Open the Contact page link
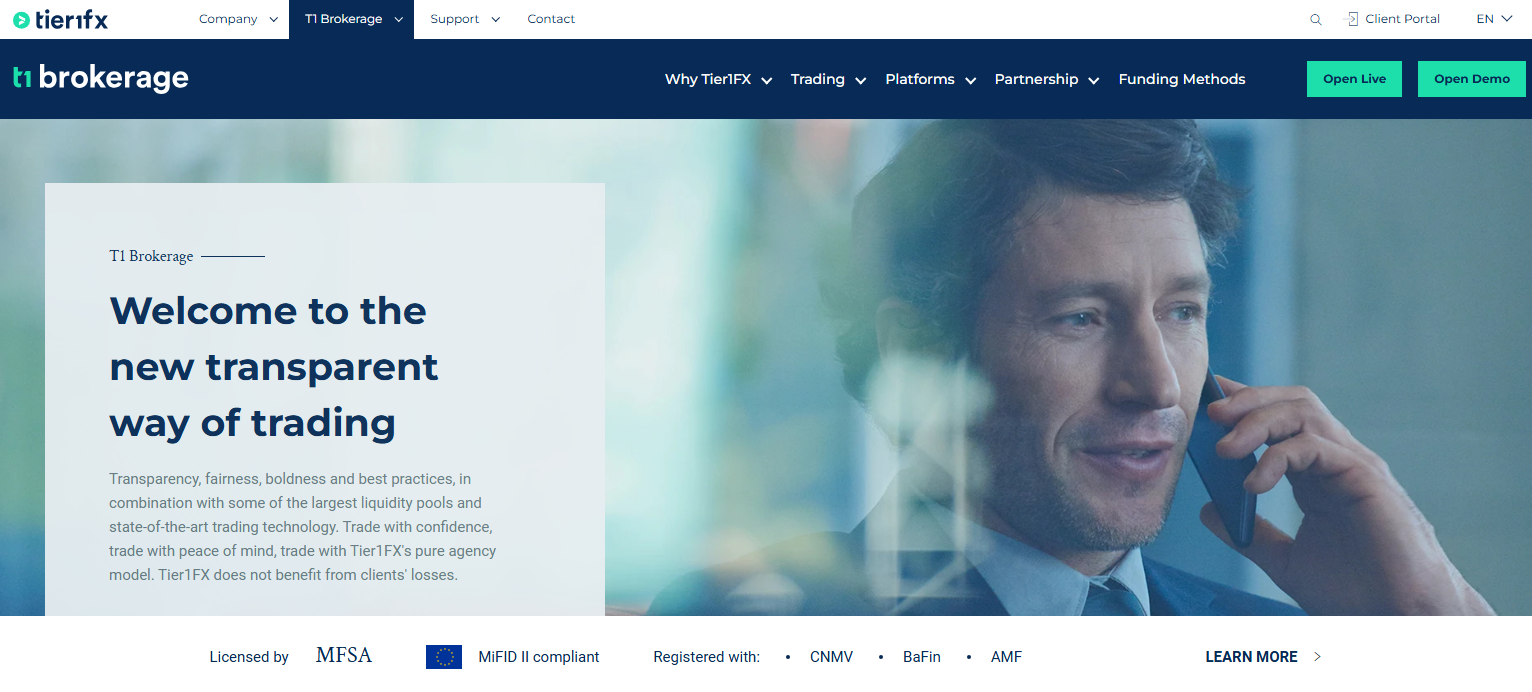This screenshot has height=692, width=1532. (x=551, y=19)
